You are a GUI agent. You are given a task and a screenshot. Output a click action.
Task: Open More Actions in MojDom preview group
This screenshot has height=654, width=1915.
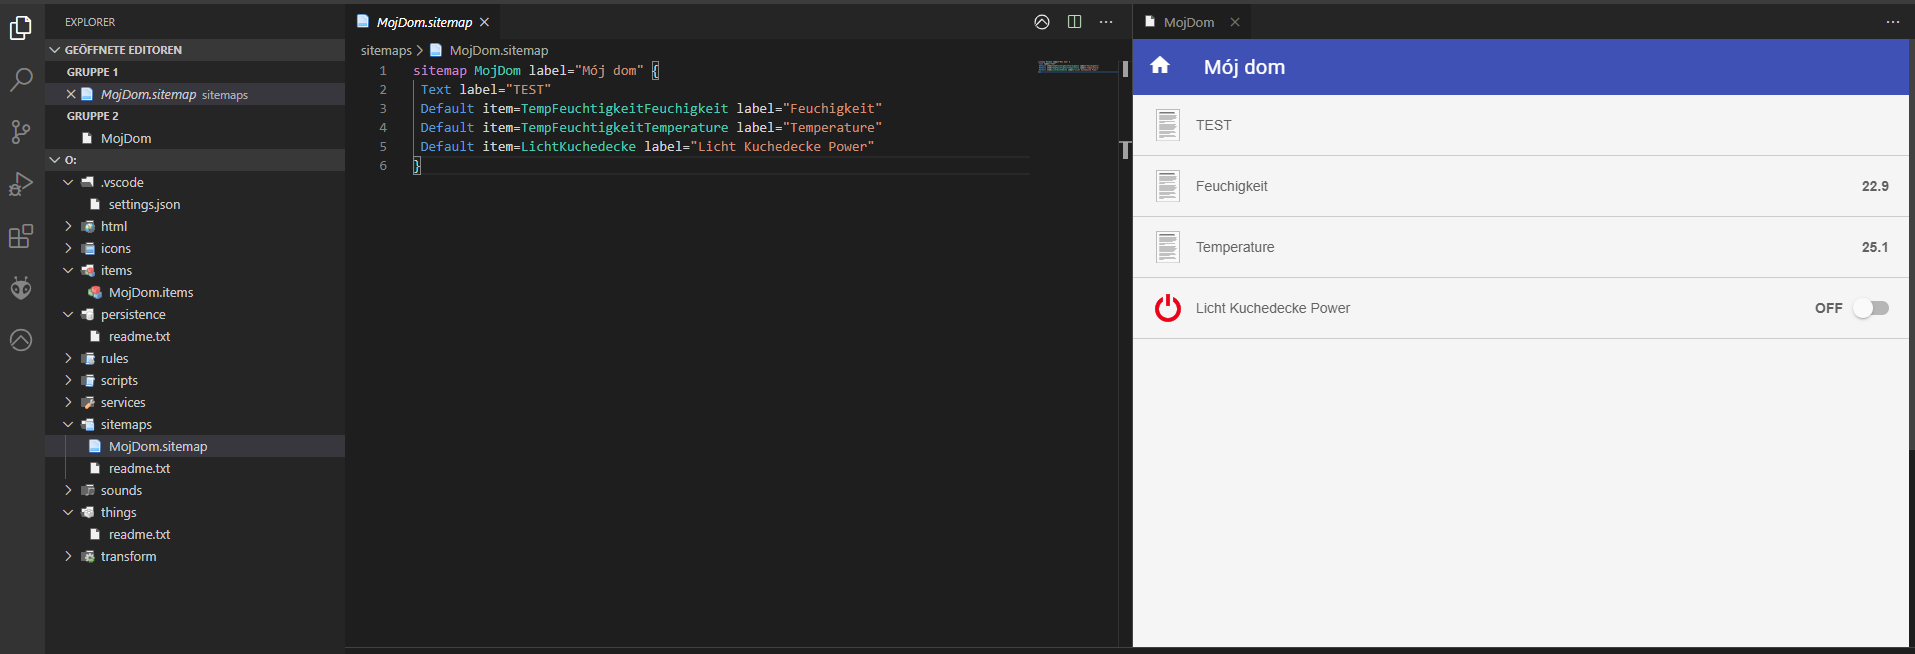[x=1893, y=22]
